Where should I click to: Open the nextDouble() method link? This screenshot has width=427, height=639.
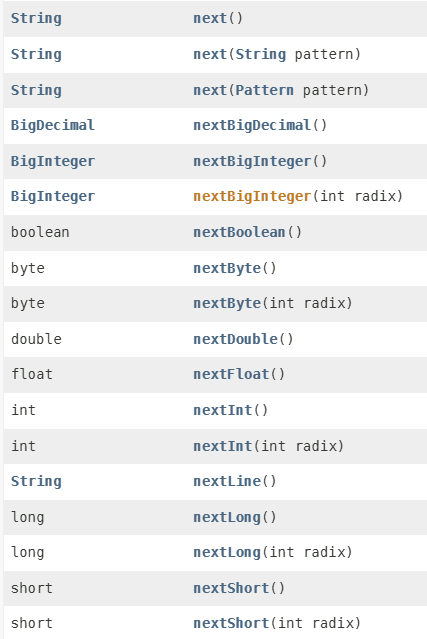[235, 339]
